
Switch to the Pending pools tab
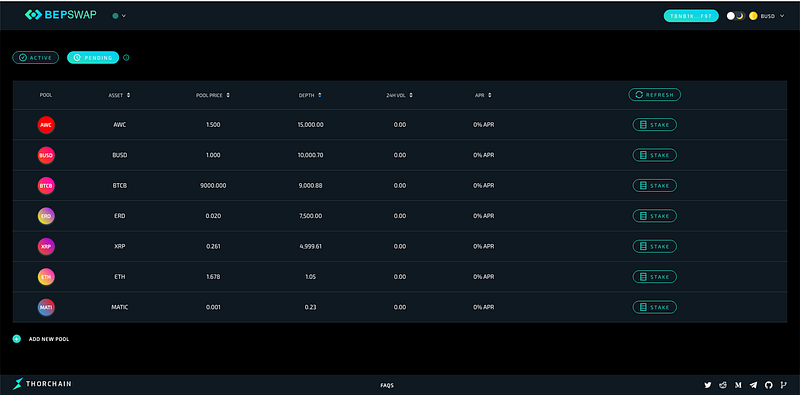coord(93,58)
